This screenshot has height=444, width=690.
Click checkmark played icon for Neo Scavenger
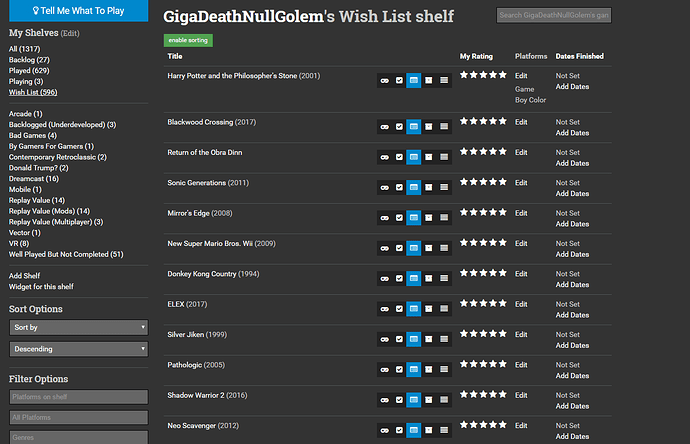(x=399, y=430)
